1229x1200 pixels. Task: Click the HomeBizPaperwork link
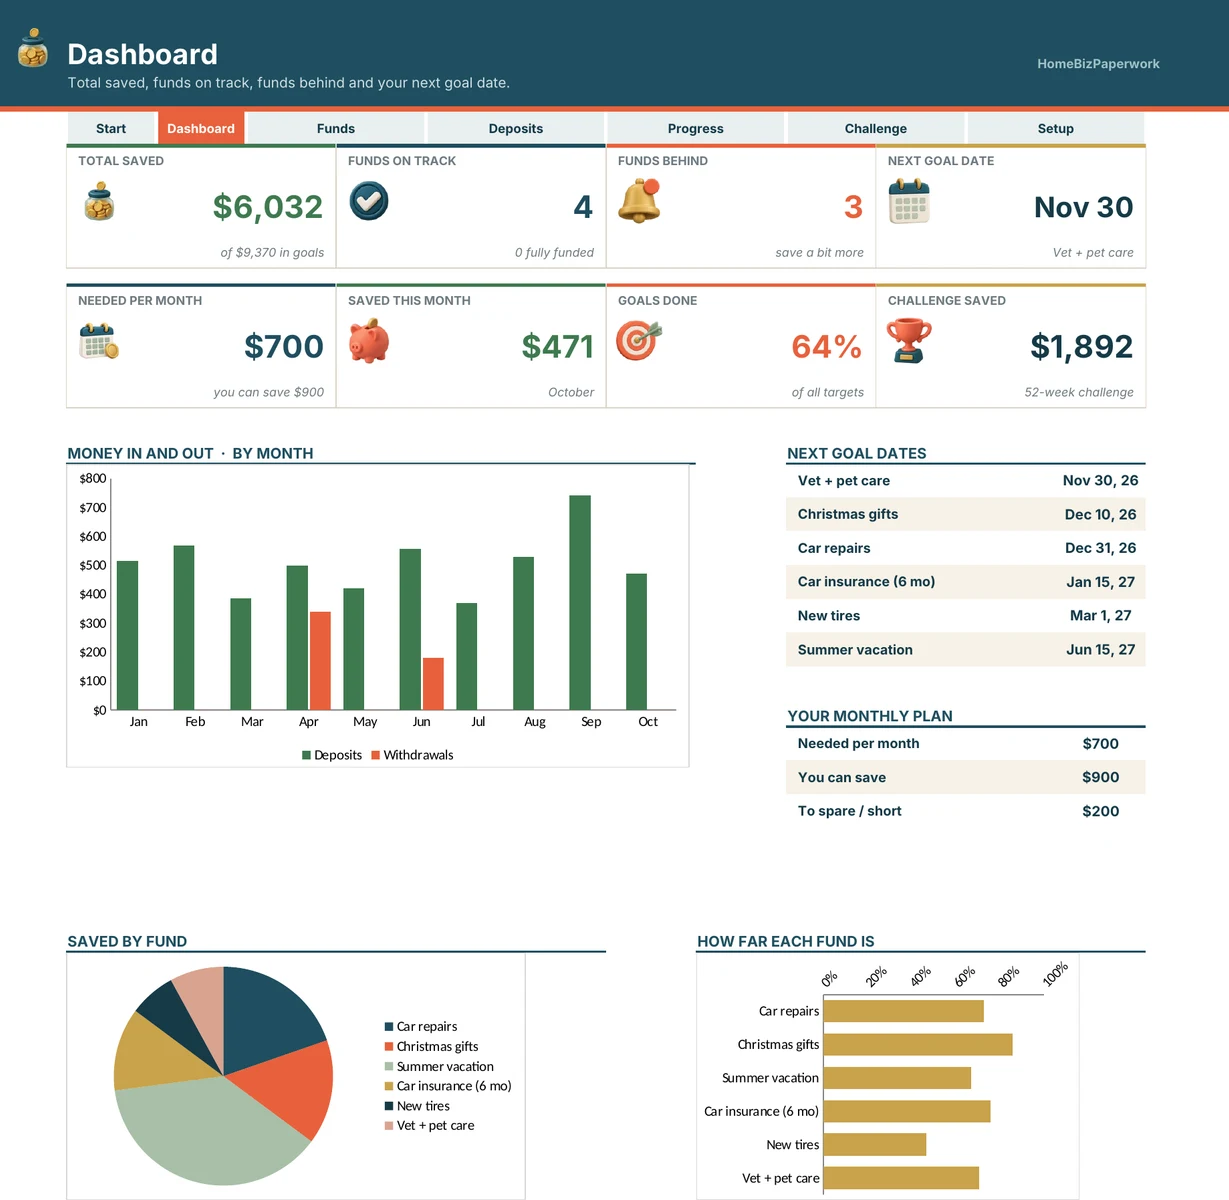pos(1098,63)
